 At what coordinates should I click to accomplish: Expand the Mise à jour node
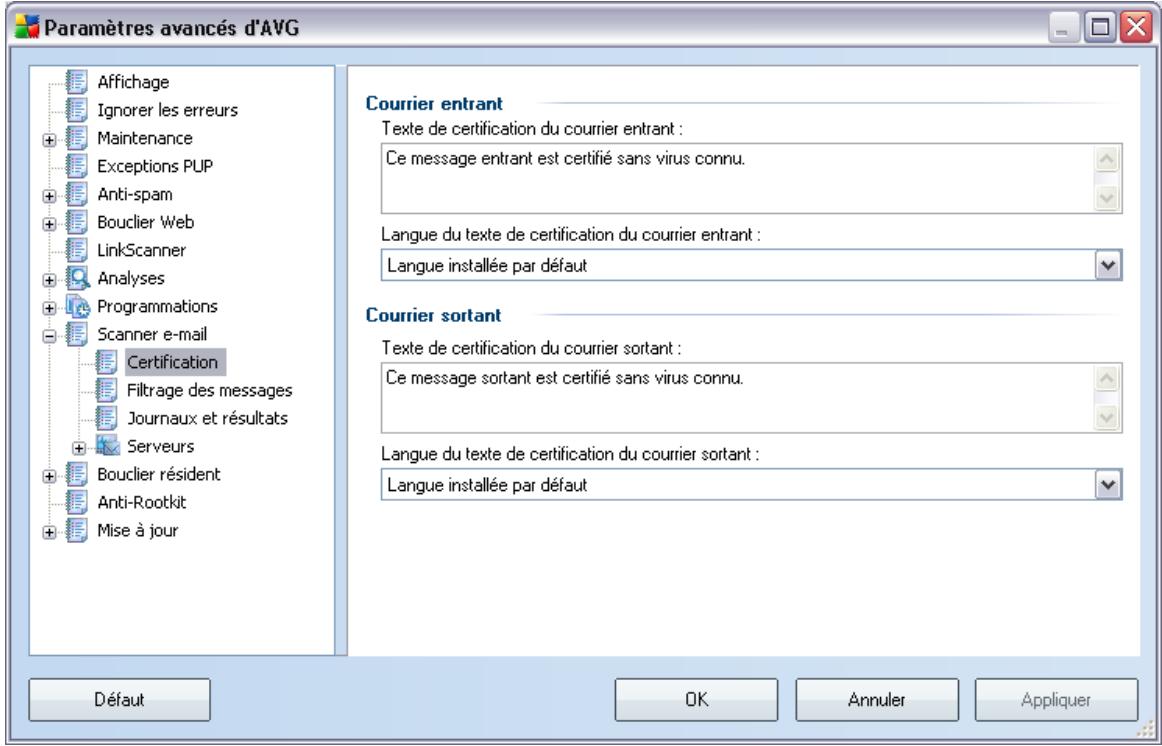click(x=50, y=533)
